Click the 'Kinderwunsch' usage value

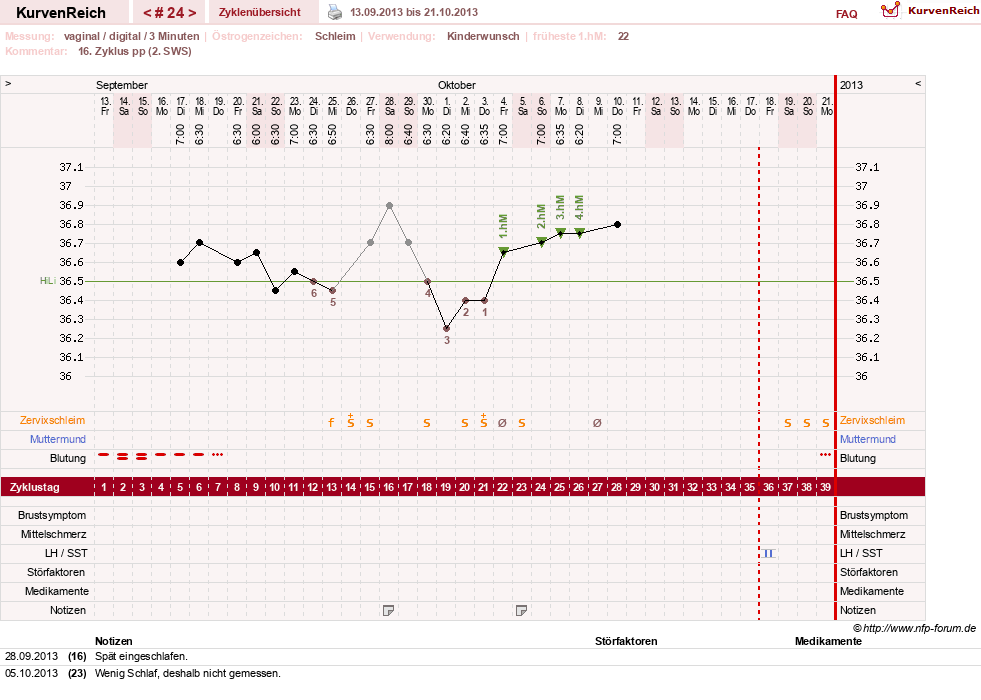[483, 36]
